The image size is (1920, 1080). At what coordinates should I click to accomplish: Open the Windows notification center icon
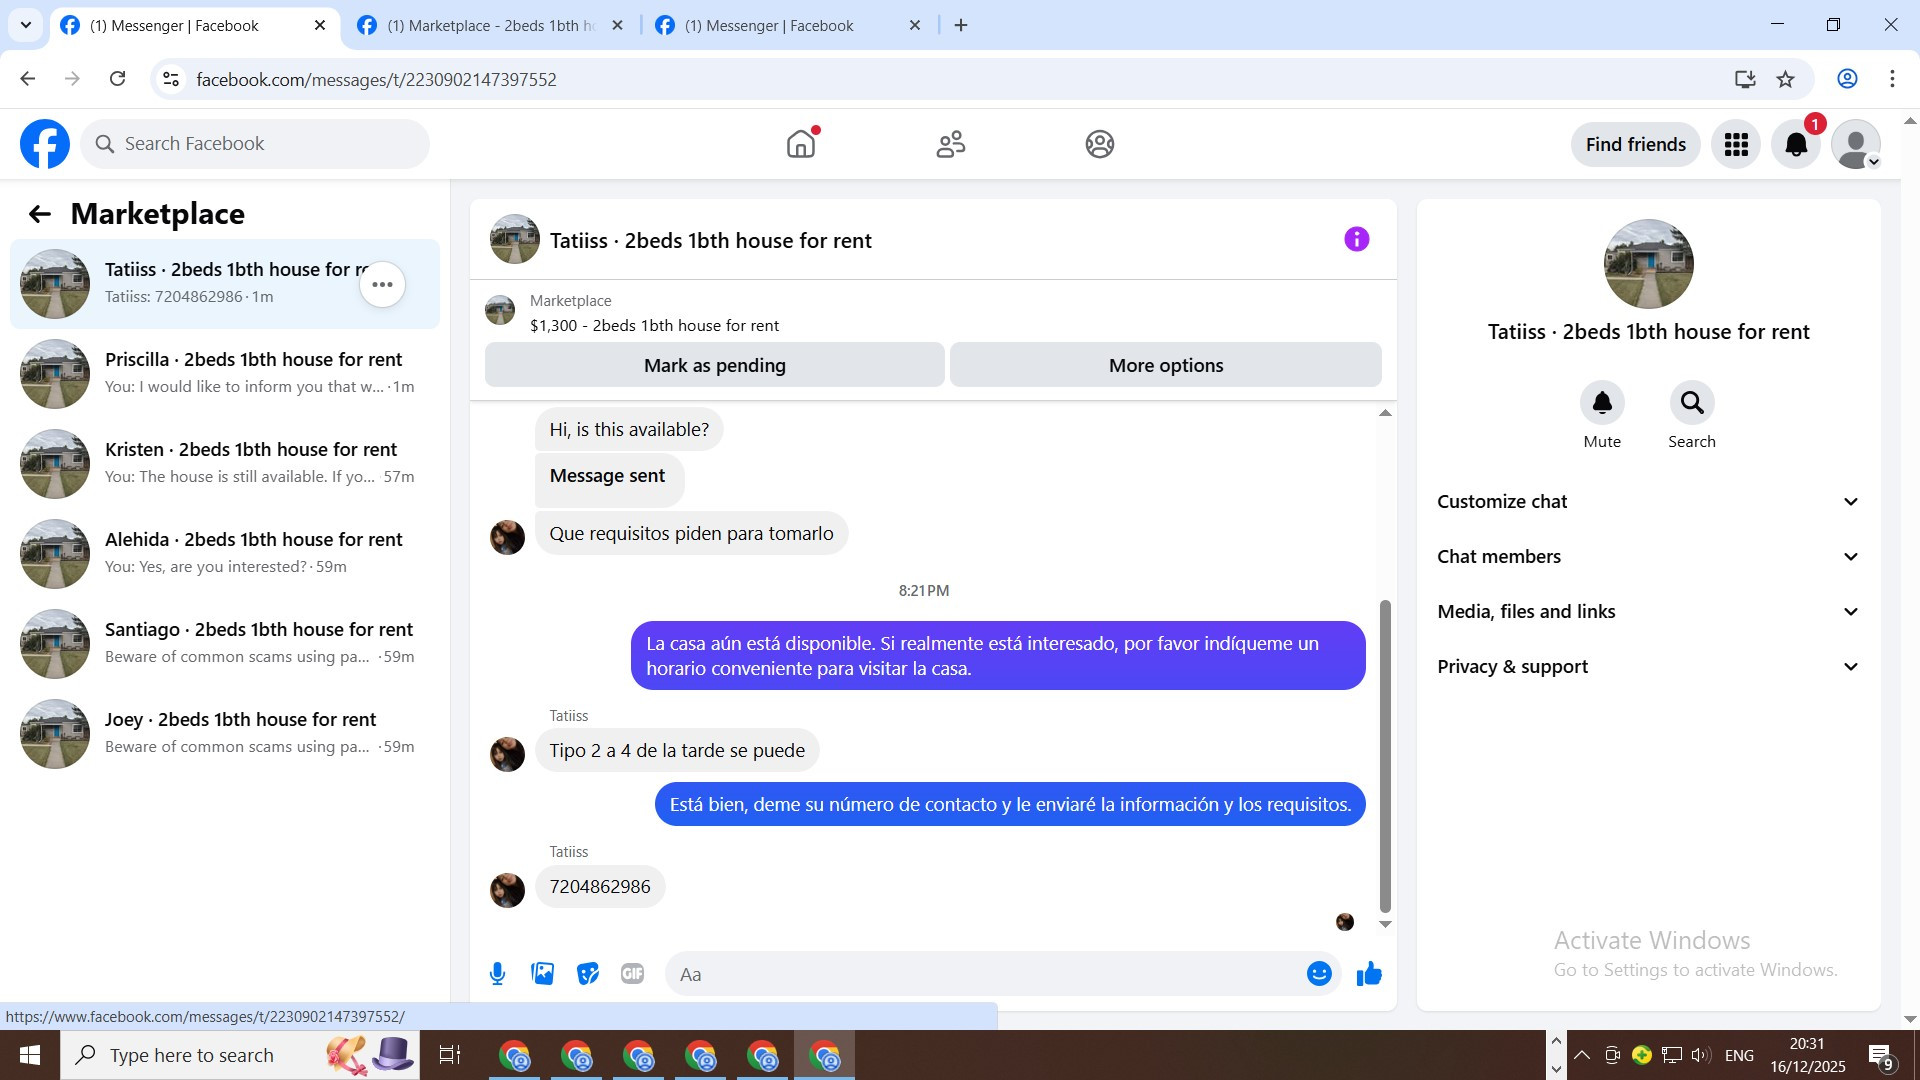pos(1880,1055)
